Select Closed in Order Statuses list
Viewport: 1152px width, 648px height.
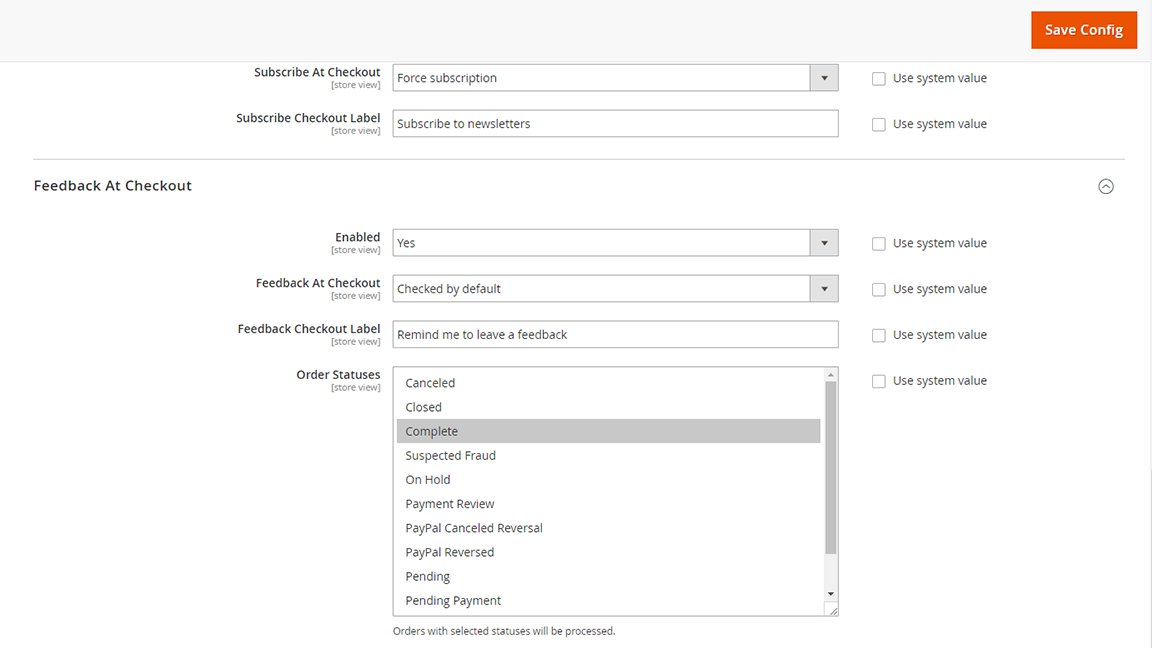coord(608,407)
